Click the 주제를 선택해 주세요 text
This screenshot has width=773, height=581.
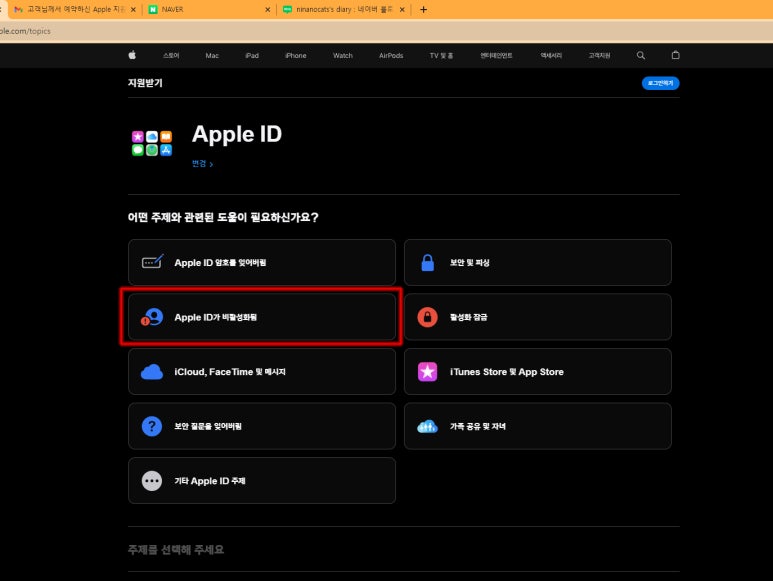[176, 549]
